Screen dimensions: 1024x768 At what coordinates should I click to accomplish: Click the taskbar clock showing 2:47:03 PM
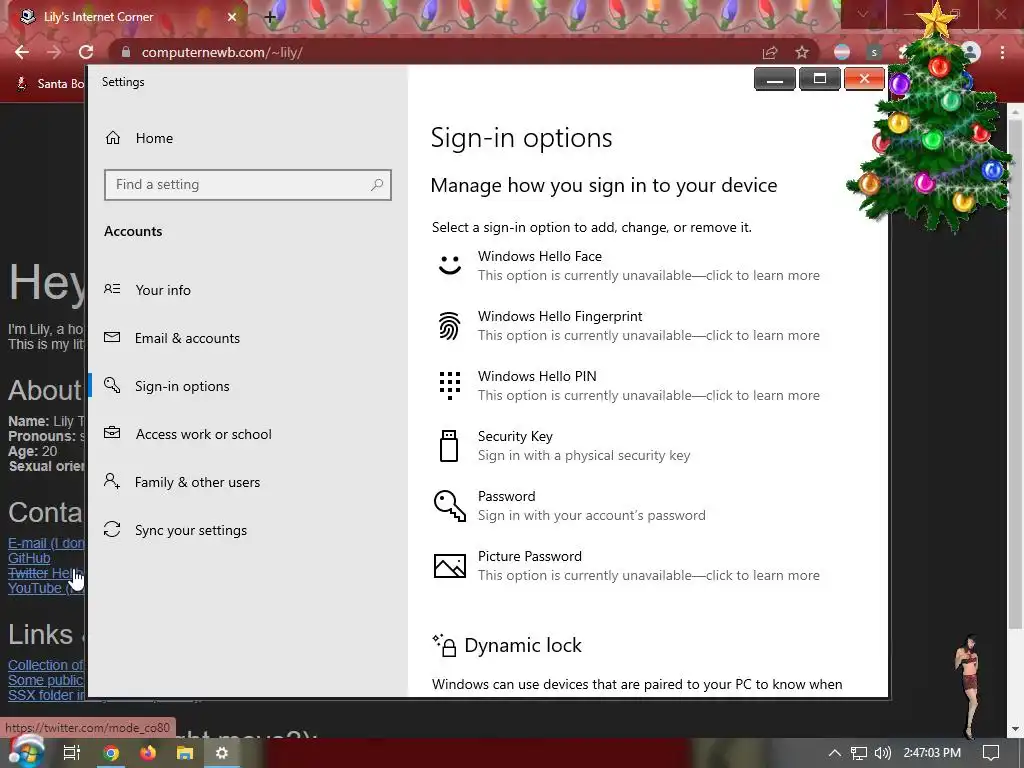point(932,753)
